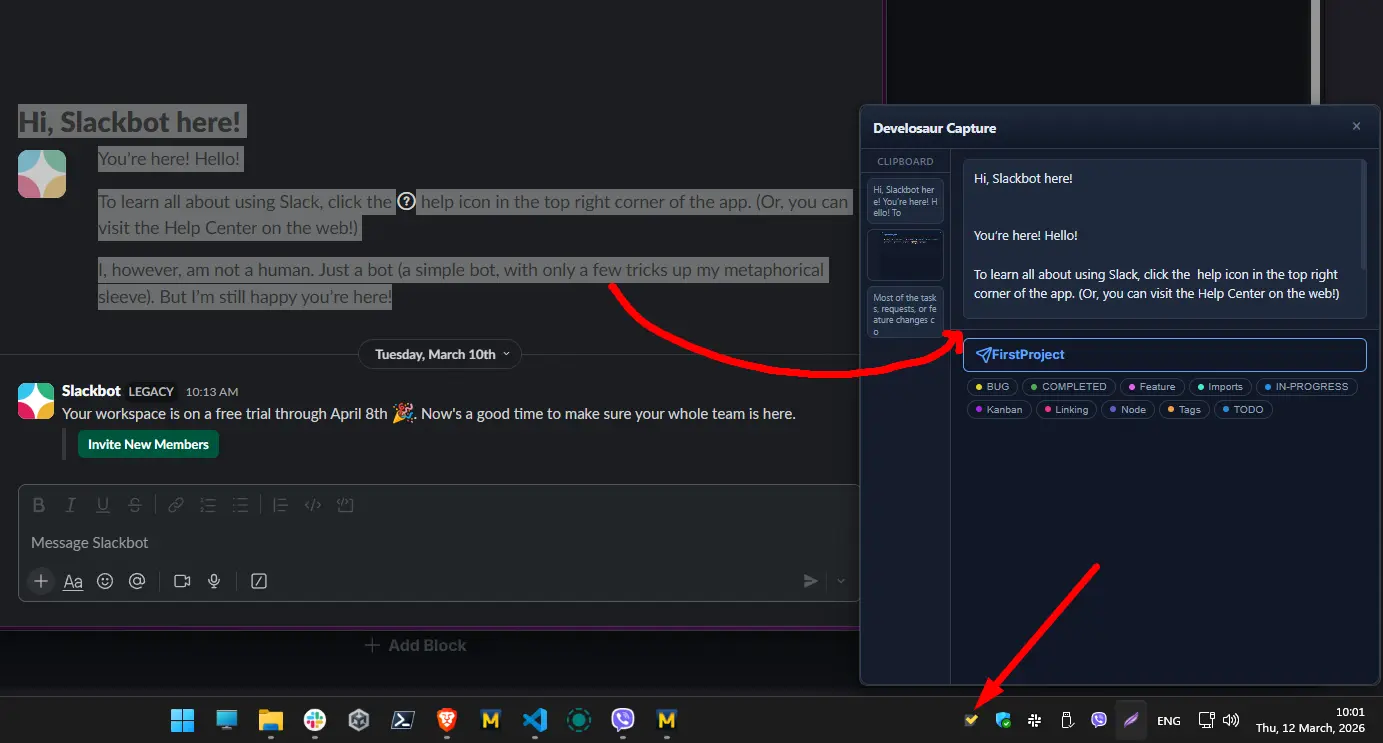Screen dimensions: 1383x743
Task: Open Unity Hub from the taskbar
Action: (x=359, y=720)
